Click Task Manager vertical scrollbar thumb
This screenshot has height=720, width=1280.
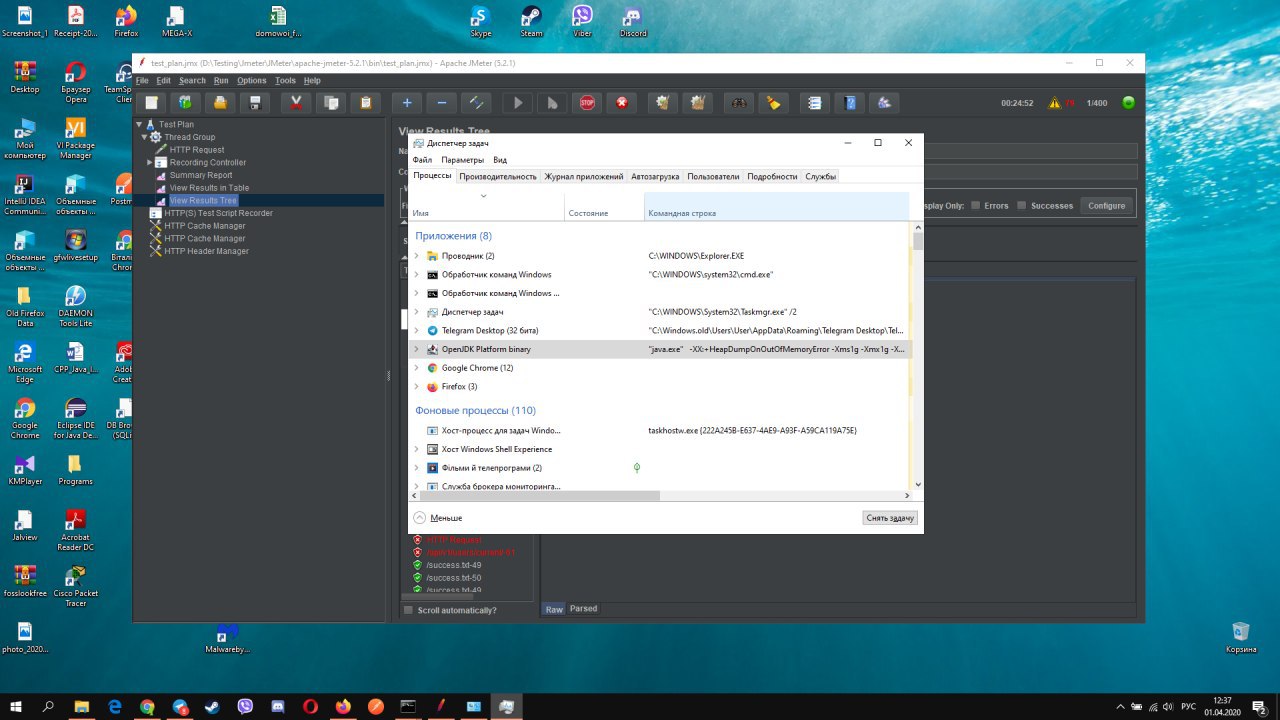click(918, 239)
